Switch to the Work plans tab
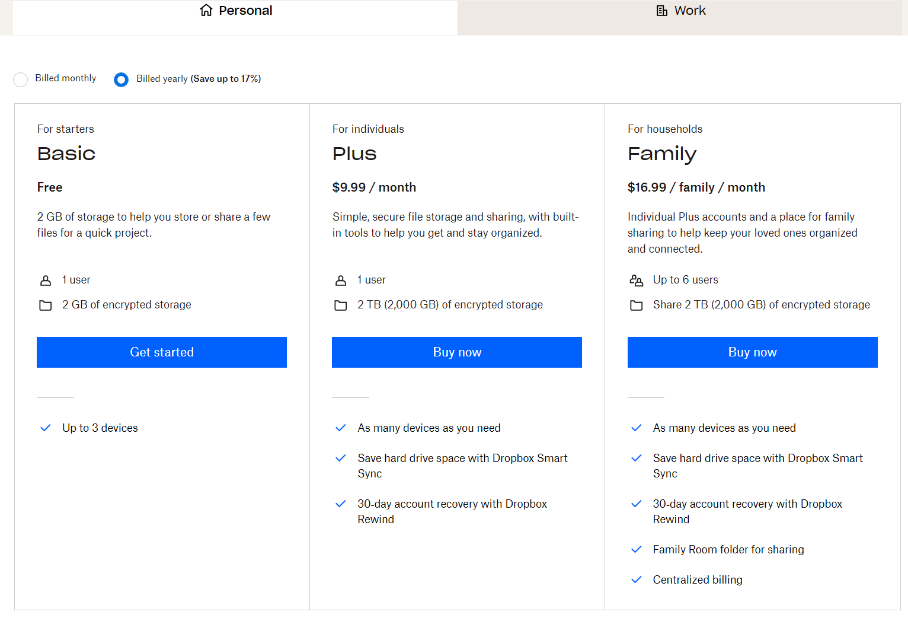908x618 pixels. (681, 12)
